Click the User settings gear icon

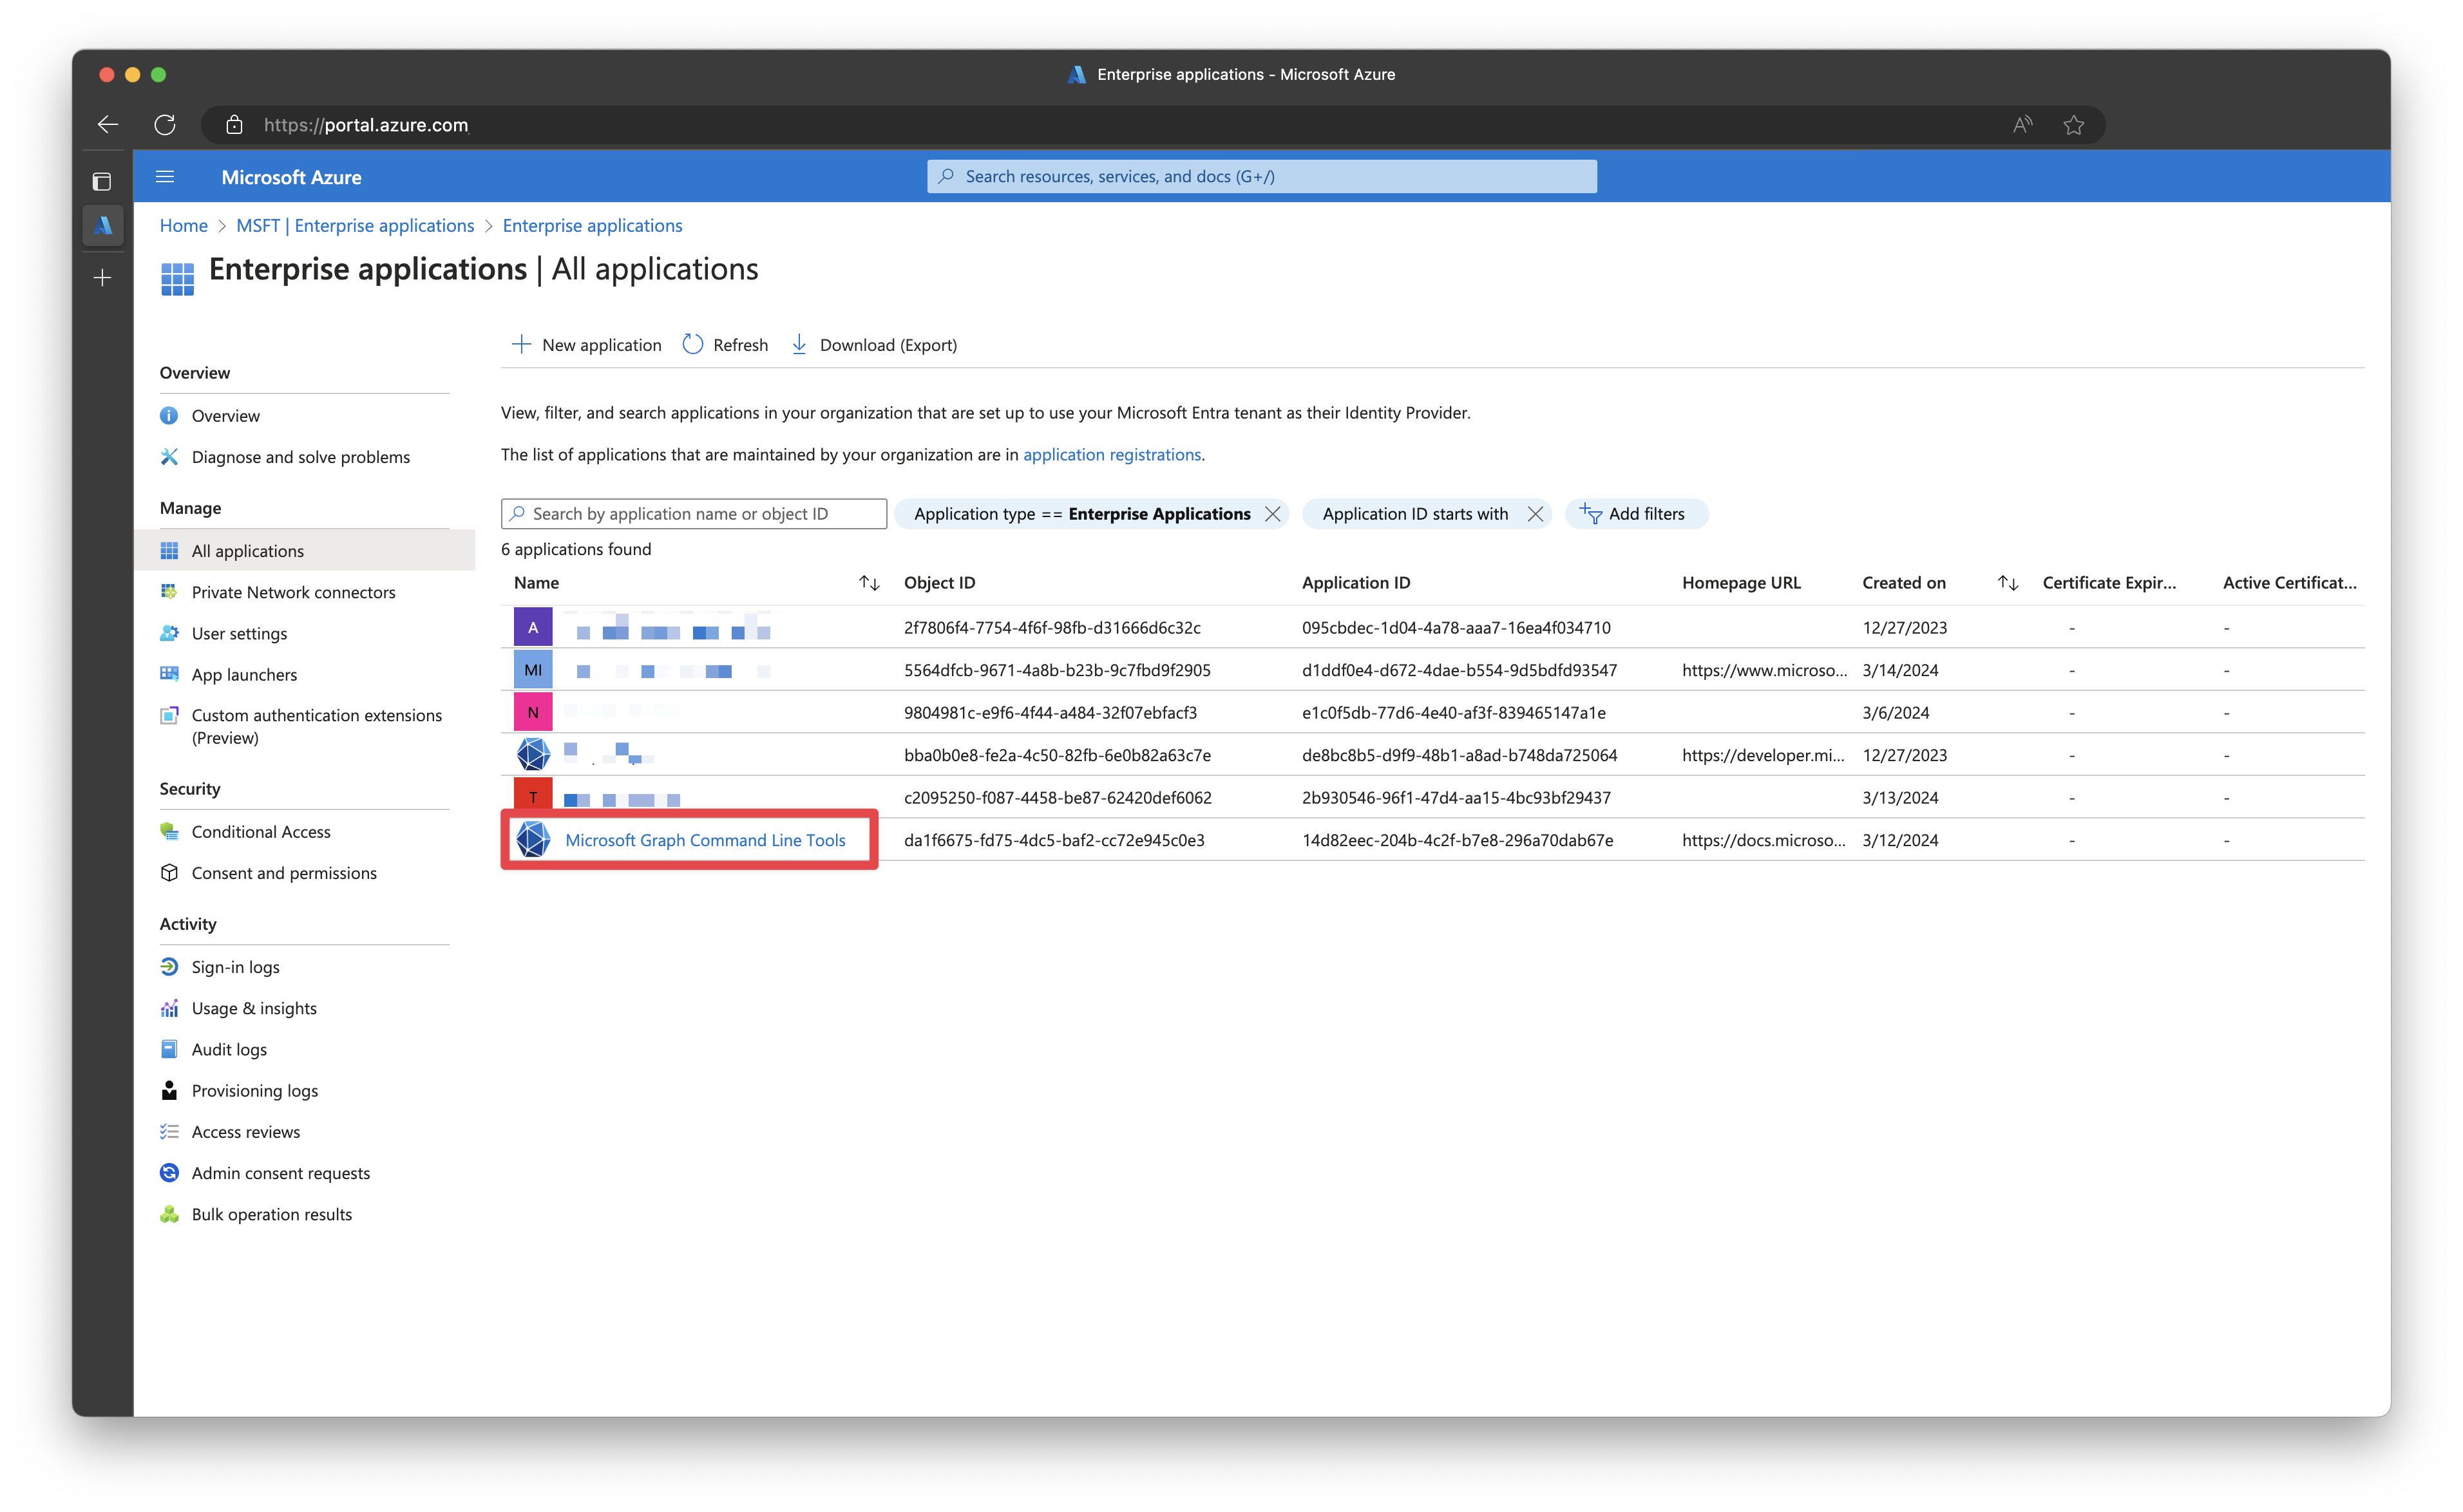(169, 633)
